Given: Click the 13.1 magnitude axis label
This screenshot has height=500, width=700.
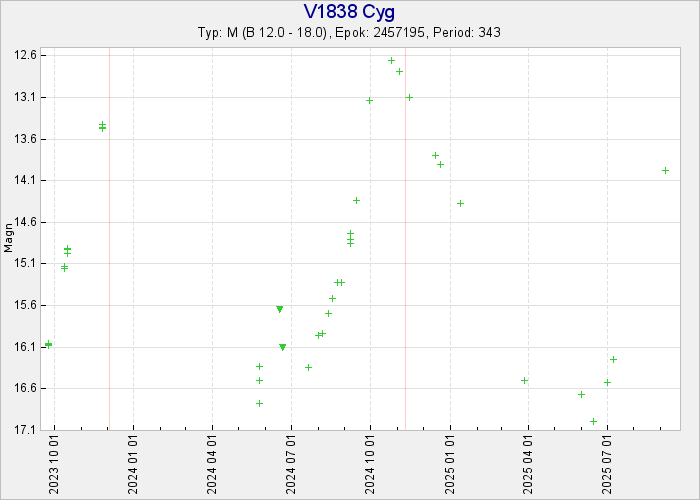Looking at the screenshot, I should [x=25, y=97].
